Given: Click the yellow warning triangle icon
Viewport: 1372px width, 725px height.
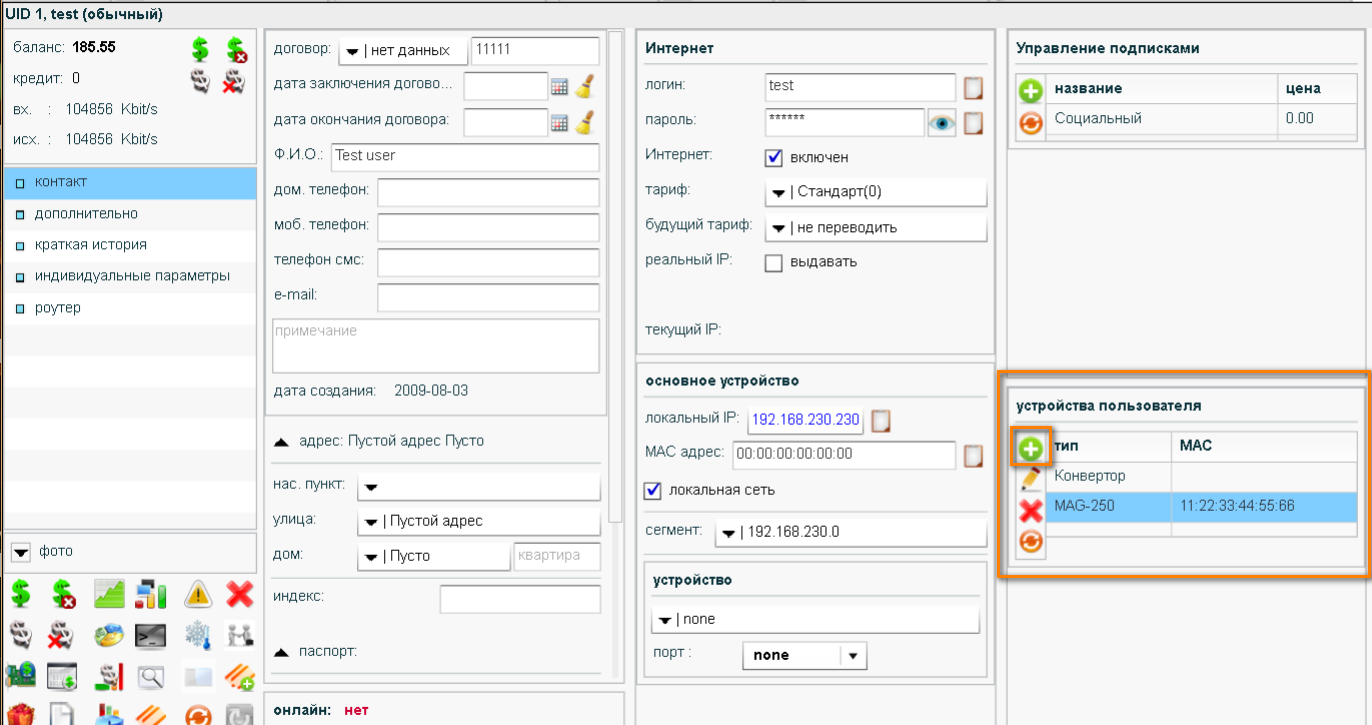Looking at the screenshot, I should pos(198,595).
